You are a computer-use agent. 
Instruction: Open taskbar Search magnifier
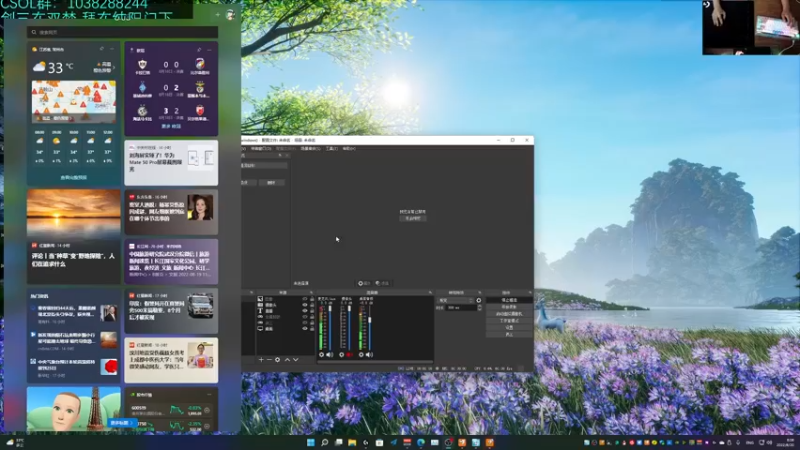click(324, 442)
